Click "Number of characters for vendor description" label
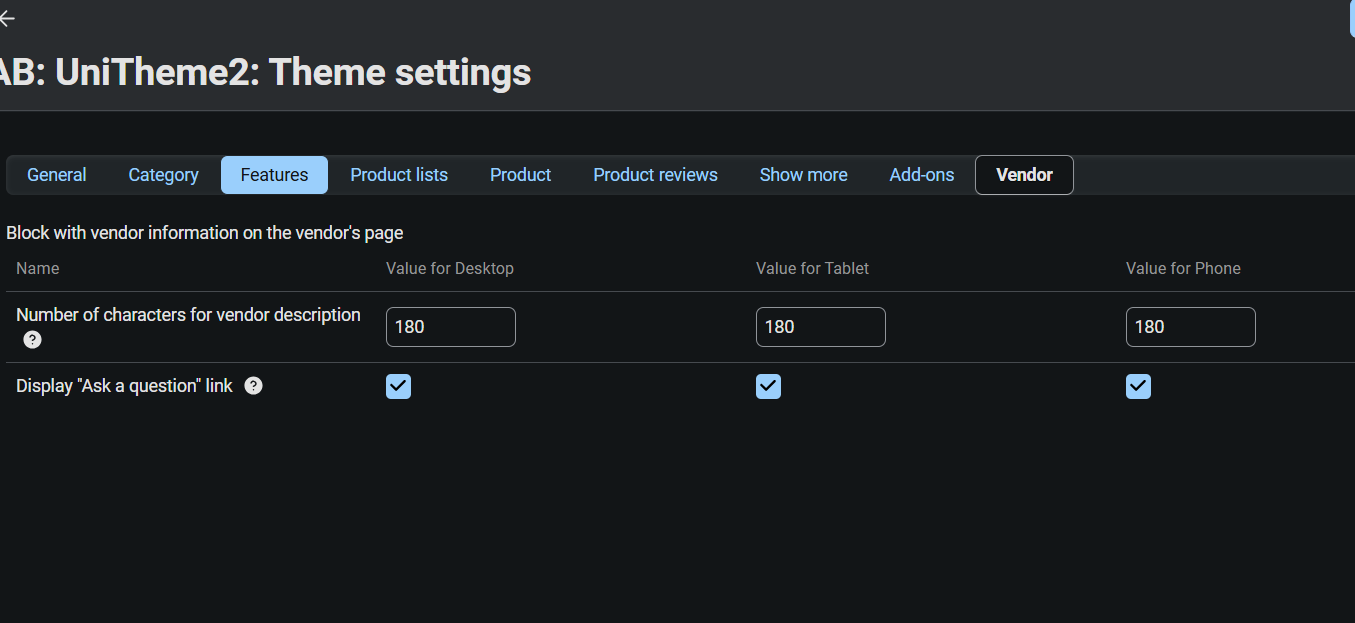Viewport: 1355px width, 623px height. 188,315
